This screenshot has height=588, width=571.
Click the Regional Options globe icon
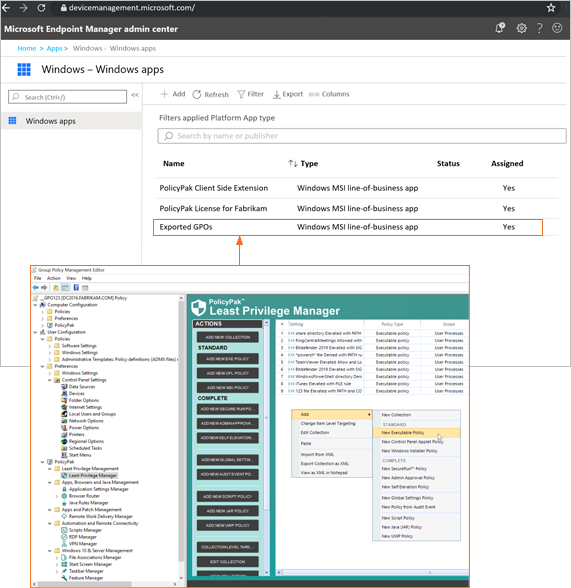coord(64,441)
